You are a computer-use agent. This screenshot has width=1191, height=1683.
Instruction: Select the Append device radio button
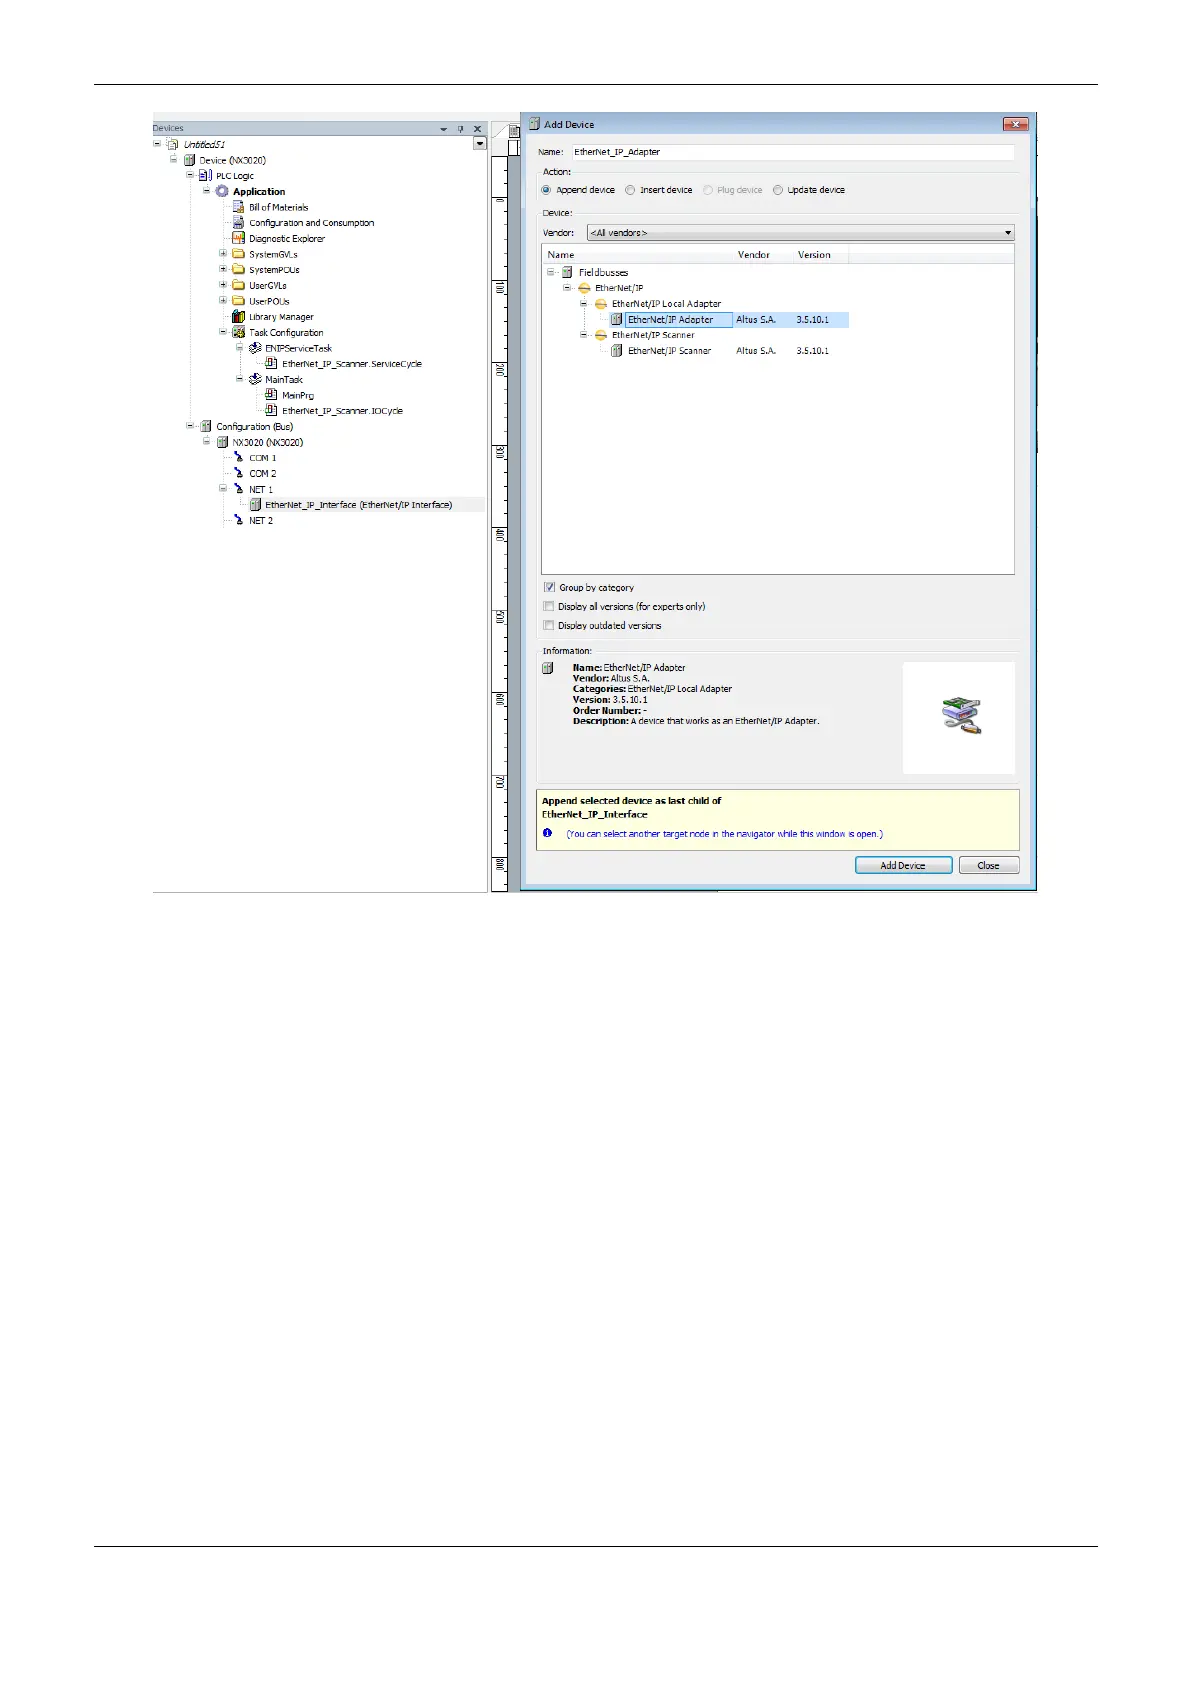(x=546, y=190)
